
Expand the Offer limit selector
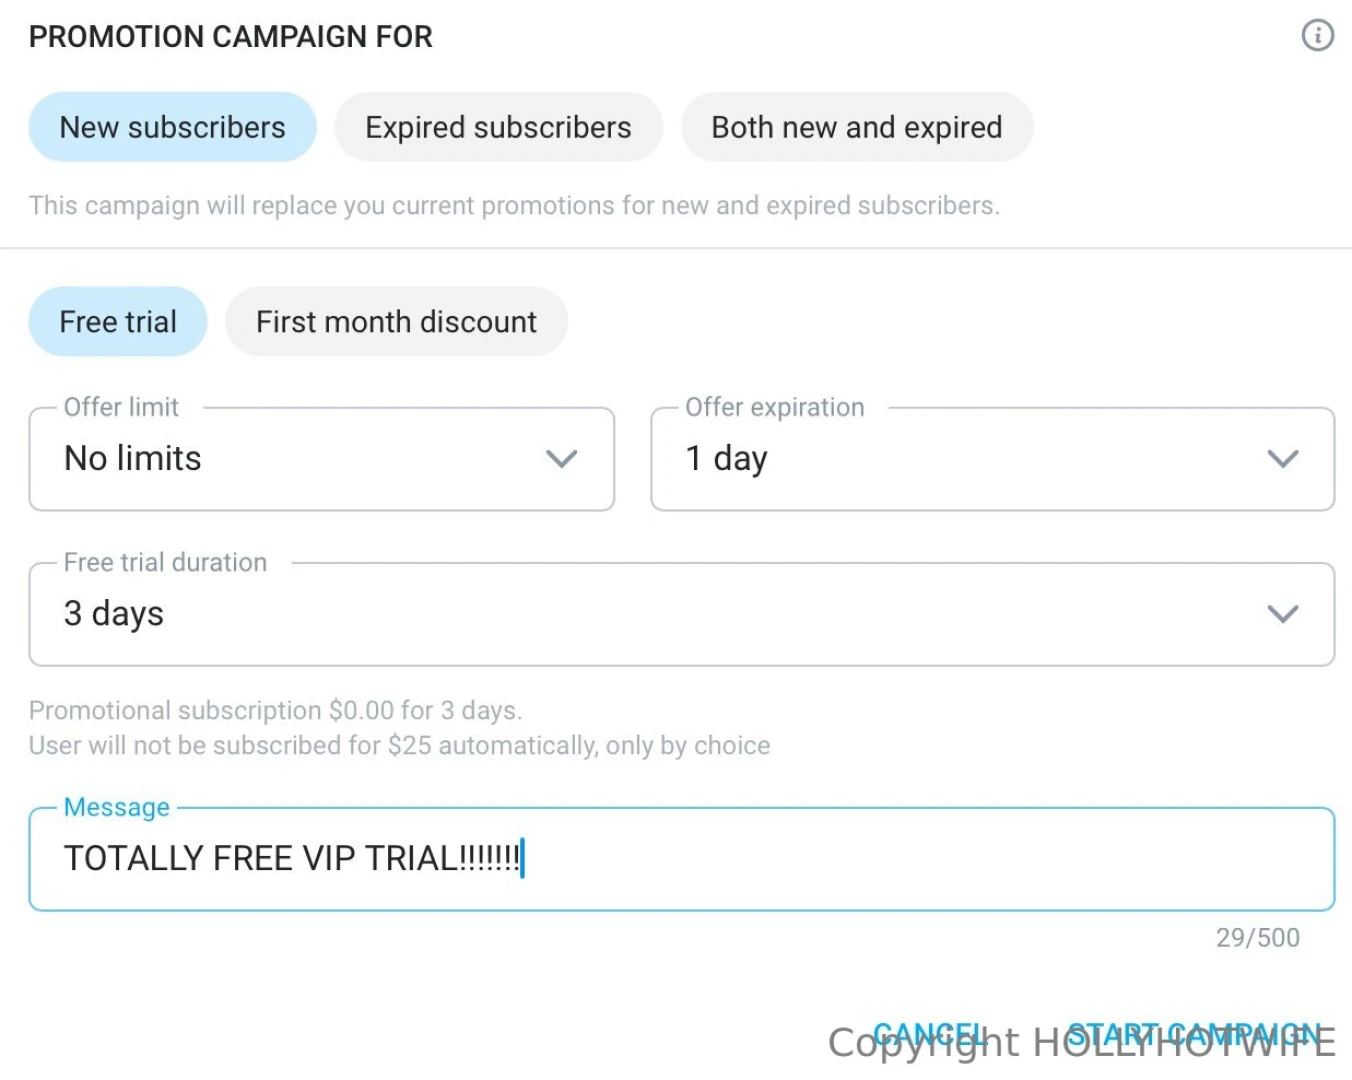pos(321,459)
